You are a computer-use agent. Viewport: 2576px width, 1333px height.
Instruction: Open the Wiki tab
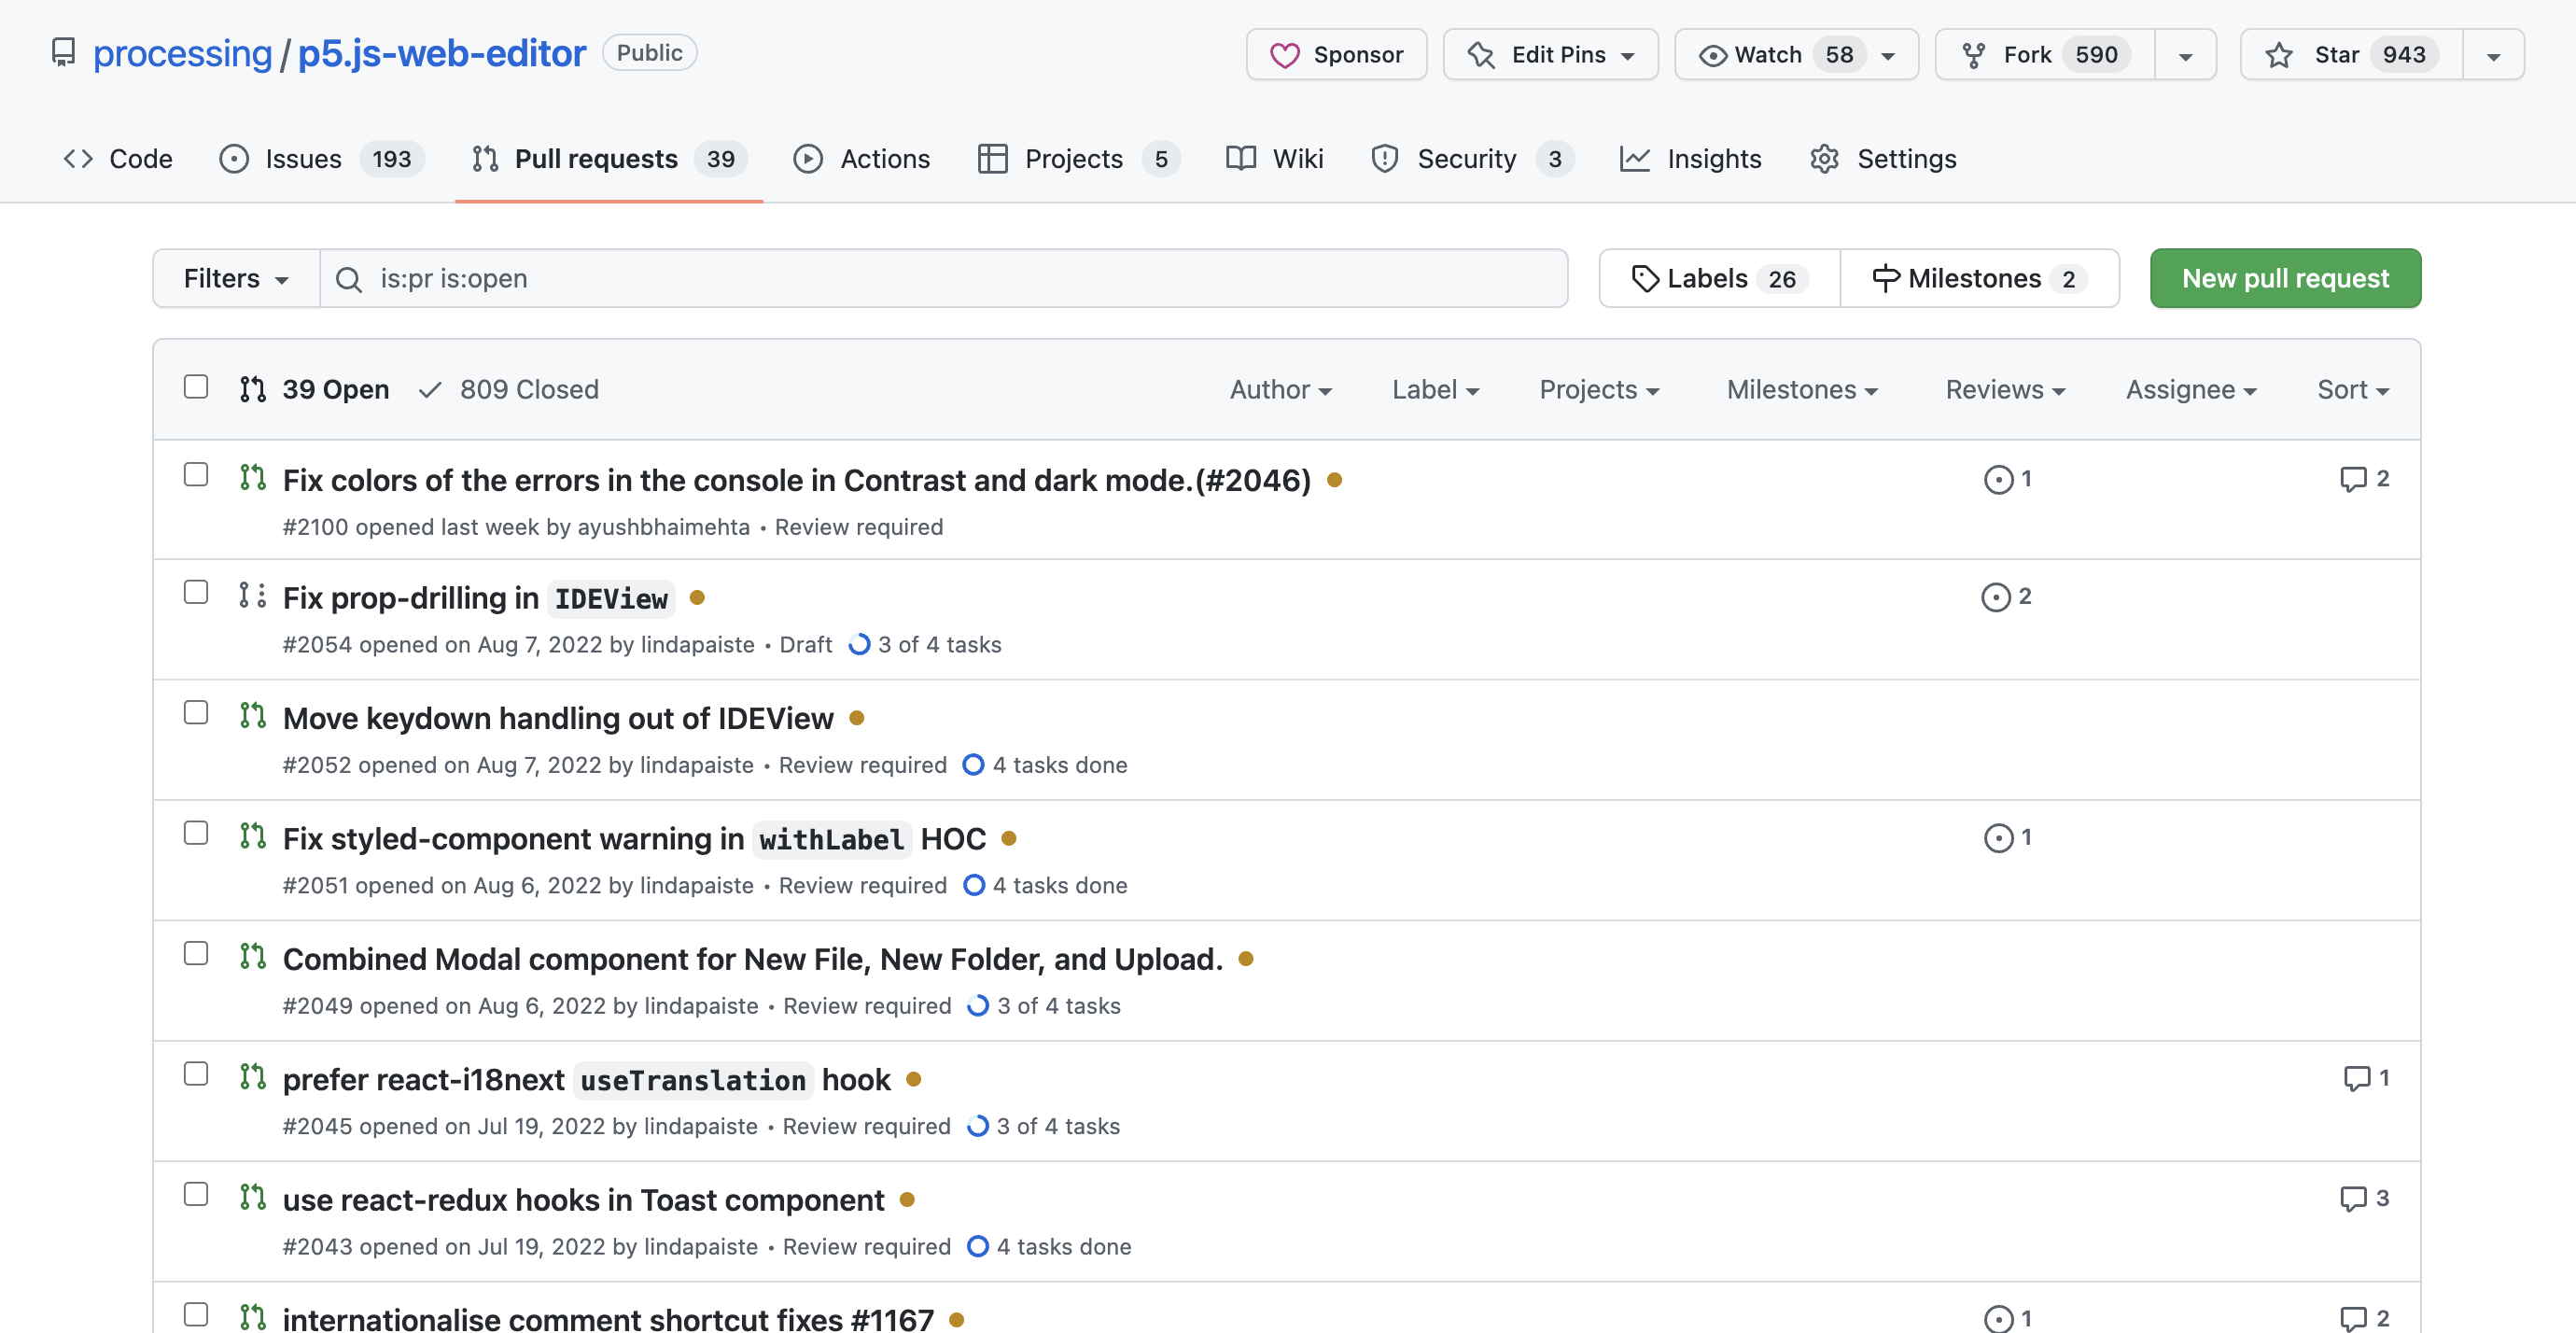click(x=1275, y=159)
